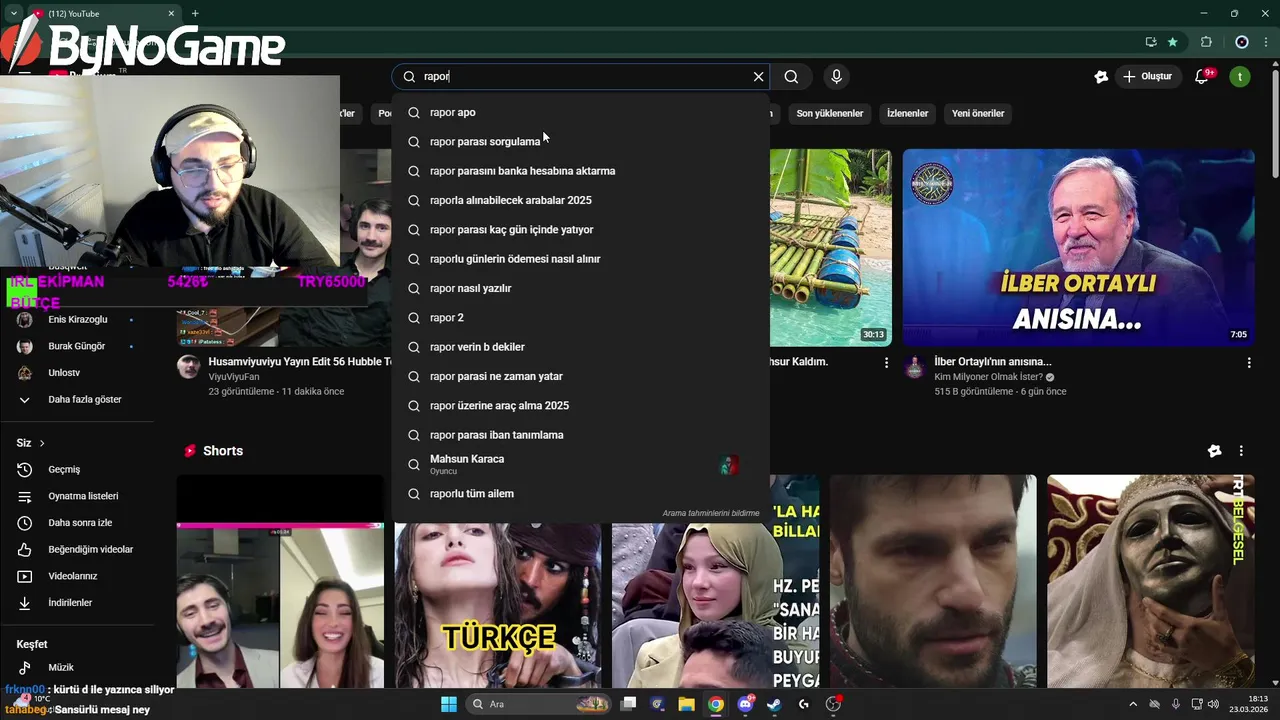This screenshot has width=1280, height=720.
Task: Open Chrome's three-dot menu
Action: [1266, 42]
